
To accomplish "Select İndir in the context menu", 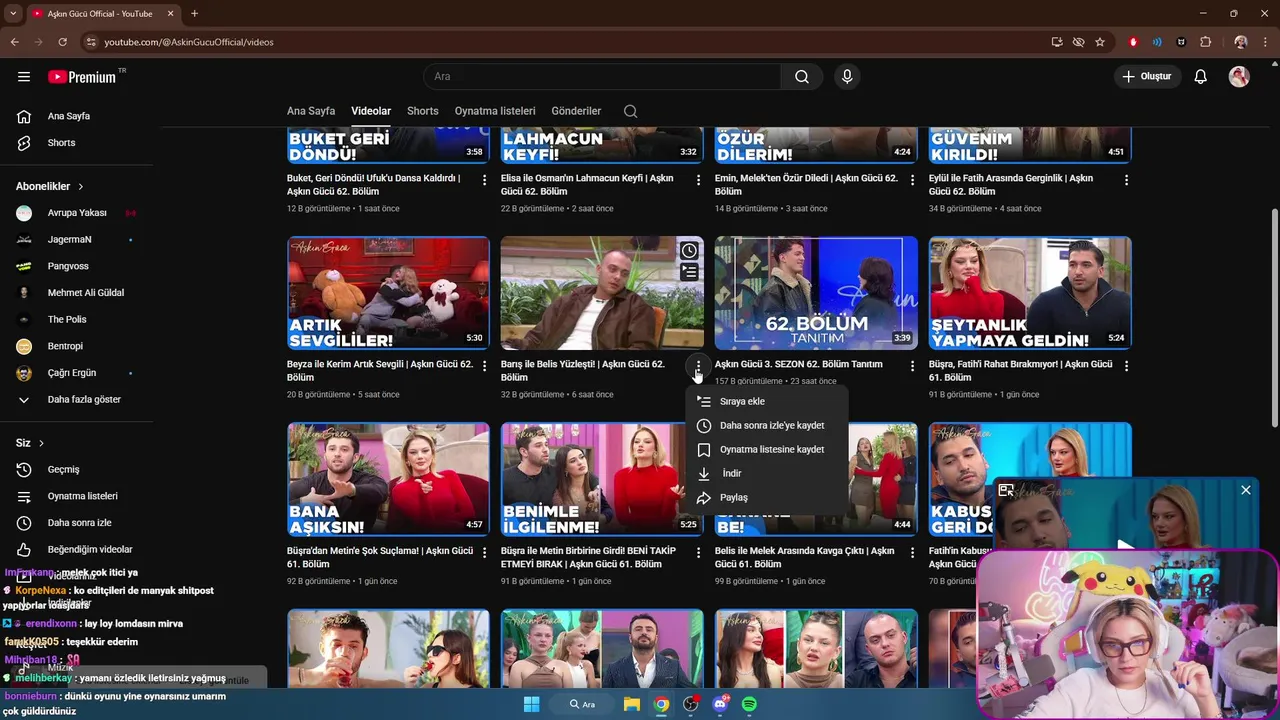I will coord(766,473).
